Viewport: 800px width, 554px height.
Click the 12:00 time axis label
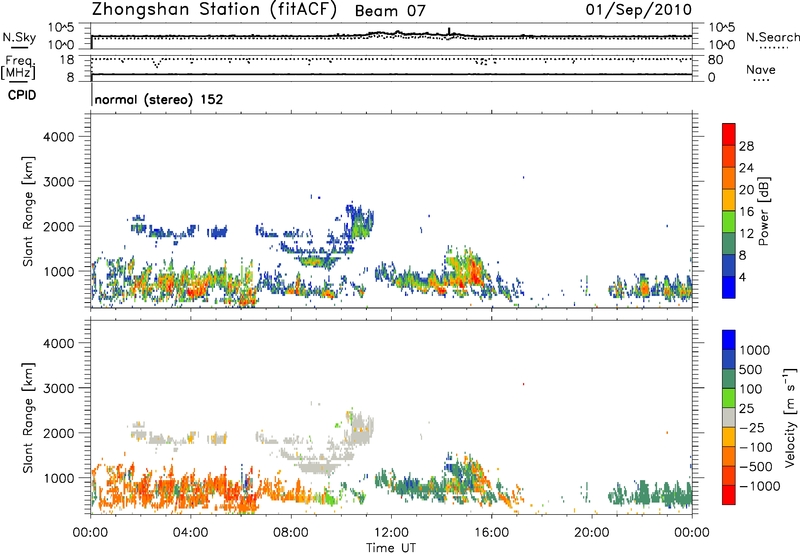point(391,533)
